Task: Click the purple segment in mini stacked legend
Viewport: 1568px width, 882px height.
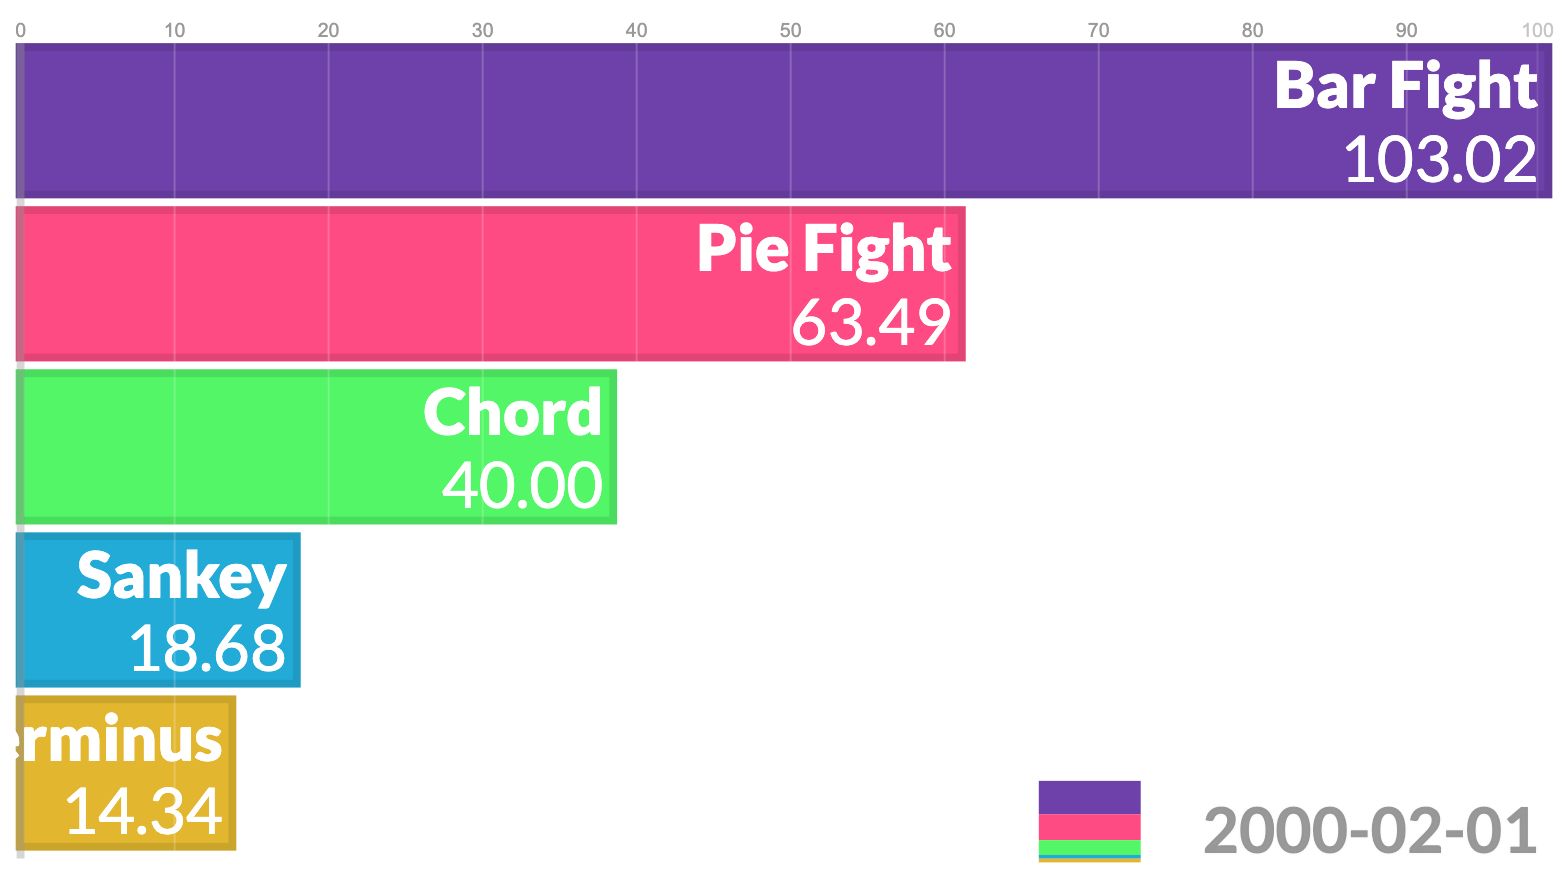Action: click(1090, 797)
